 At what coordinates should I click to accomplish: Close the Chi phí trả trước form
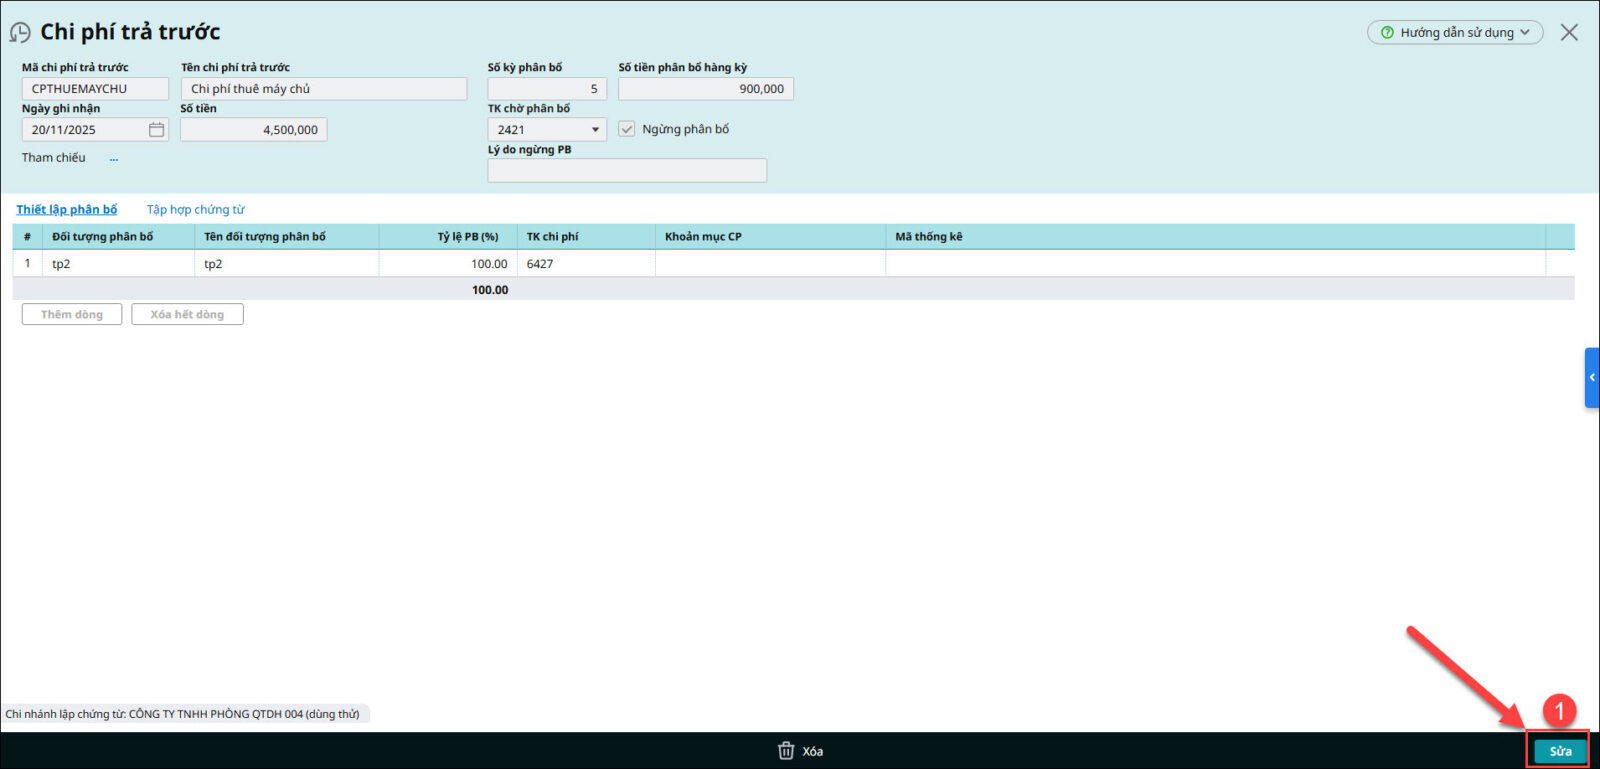pyautogui.click(x=1569, y=33)
